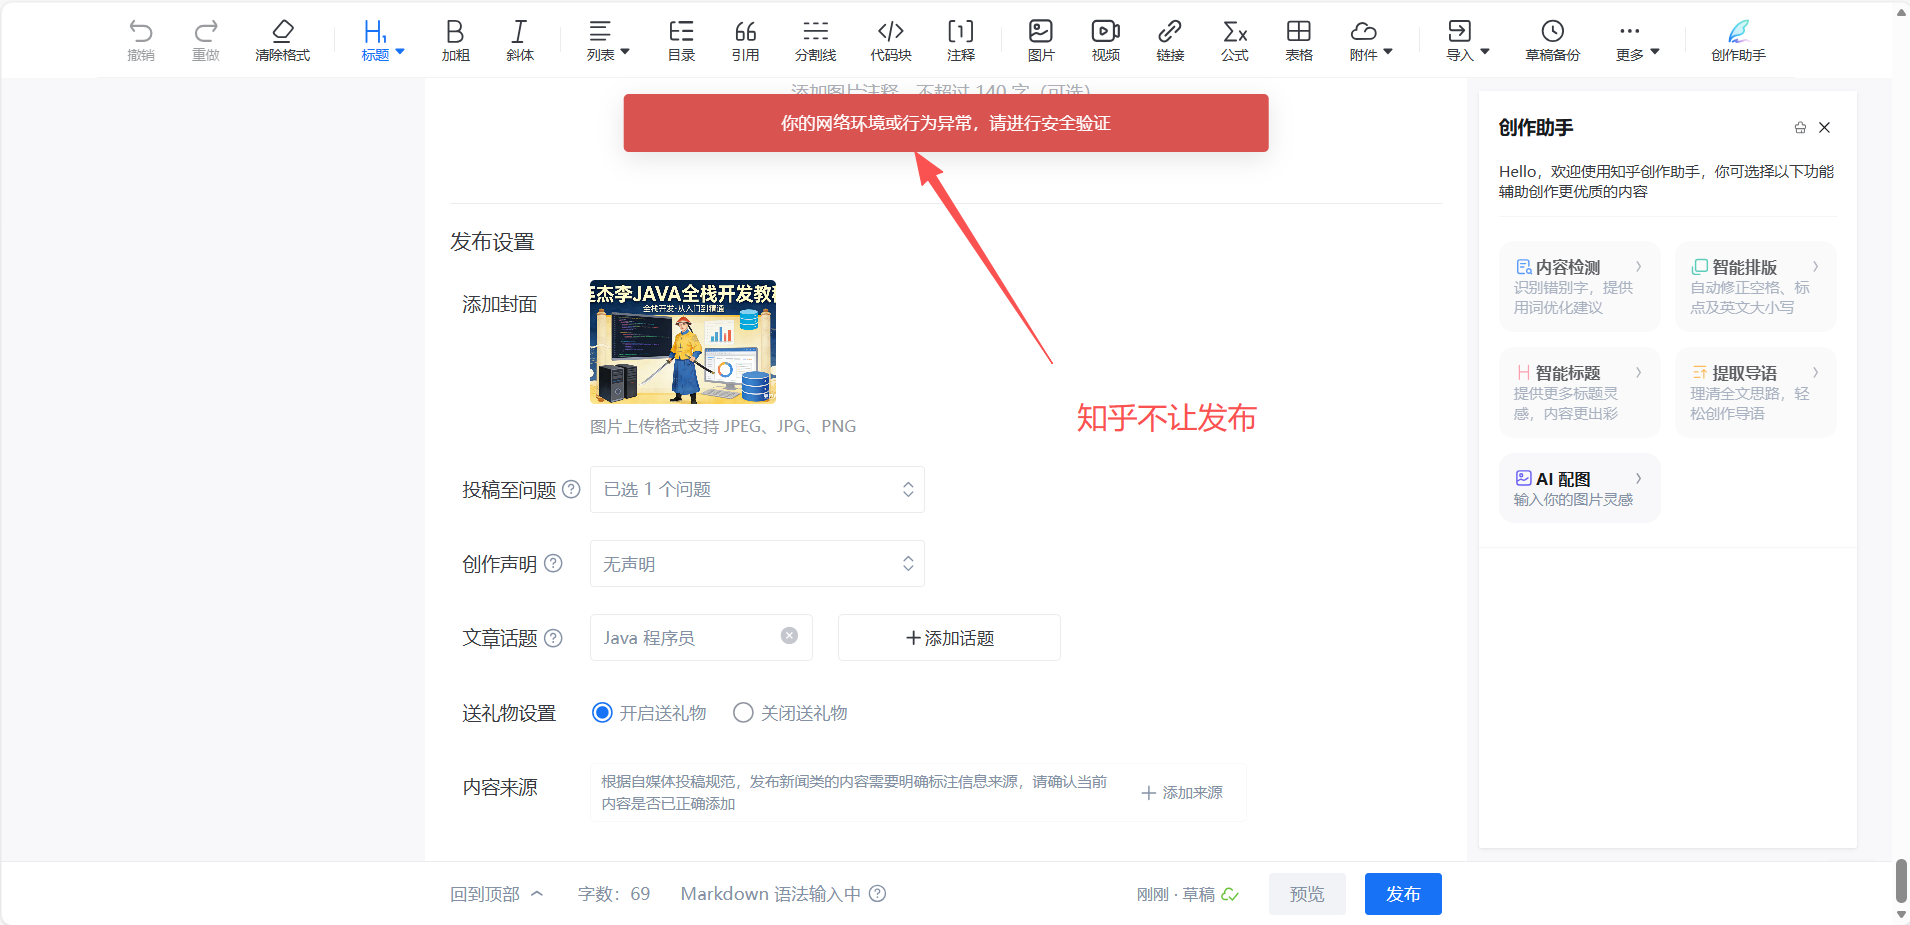Open draft backup (草稿备份)
Viewport: 1910px width, 925px height.
tap(1552, 41)
